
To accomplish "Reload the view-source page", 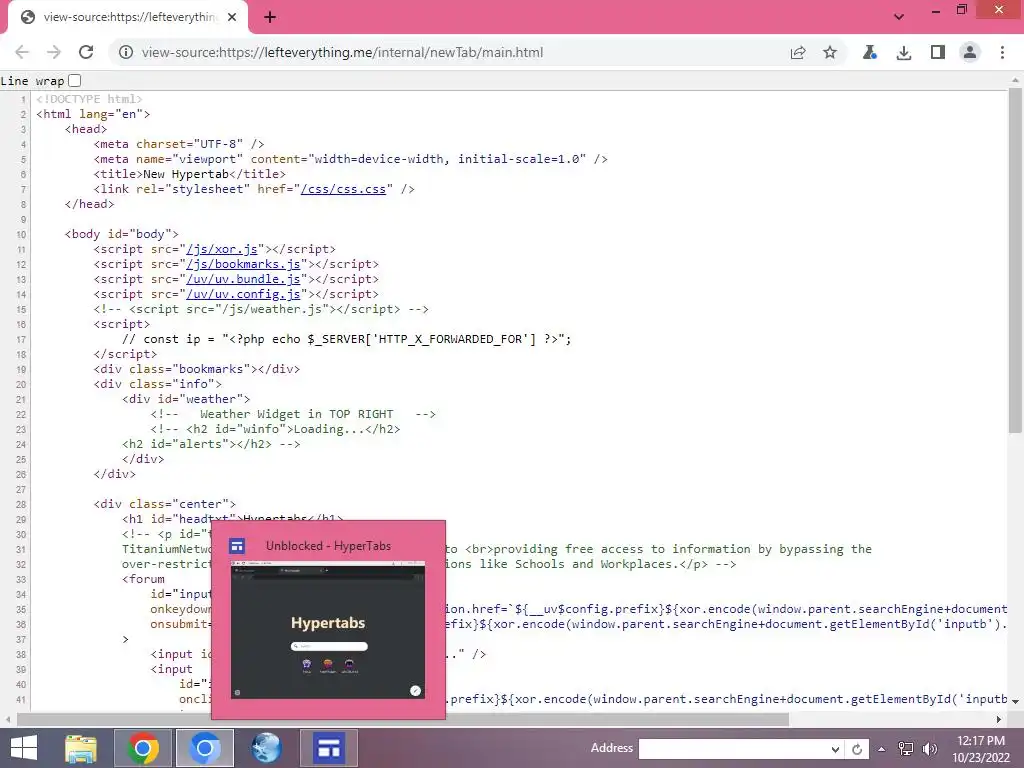I will [x=86, y=52].
